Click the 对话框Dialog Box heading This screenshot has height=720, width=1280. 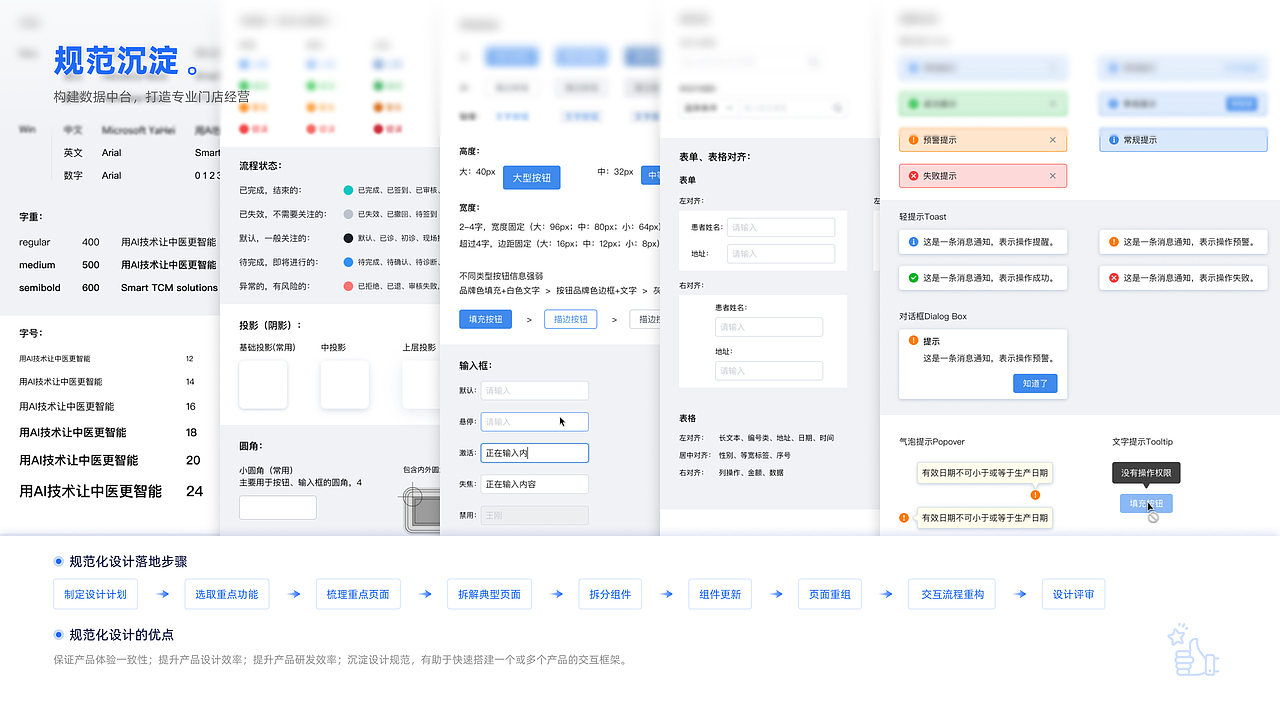click(x=933, y=317)
